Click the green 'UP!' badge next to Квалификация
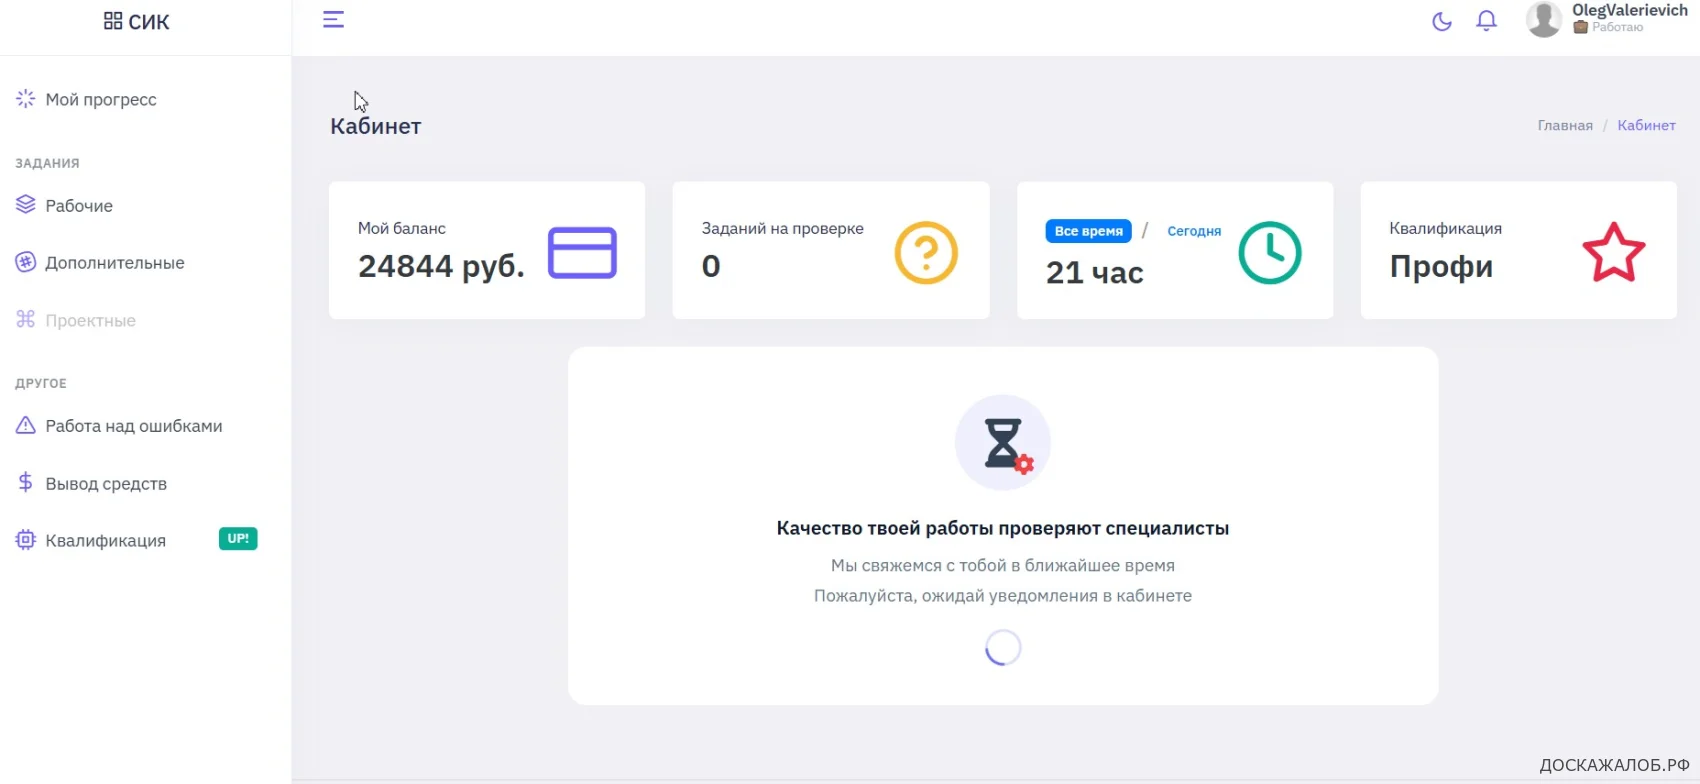 point(238,539)
